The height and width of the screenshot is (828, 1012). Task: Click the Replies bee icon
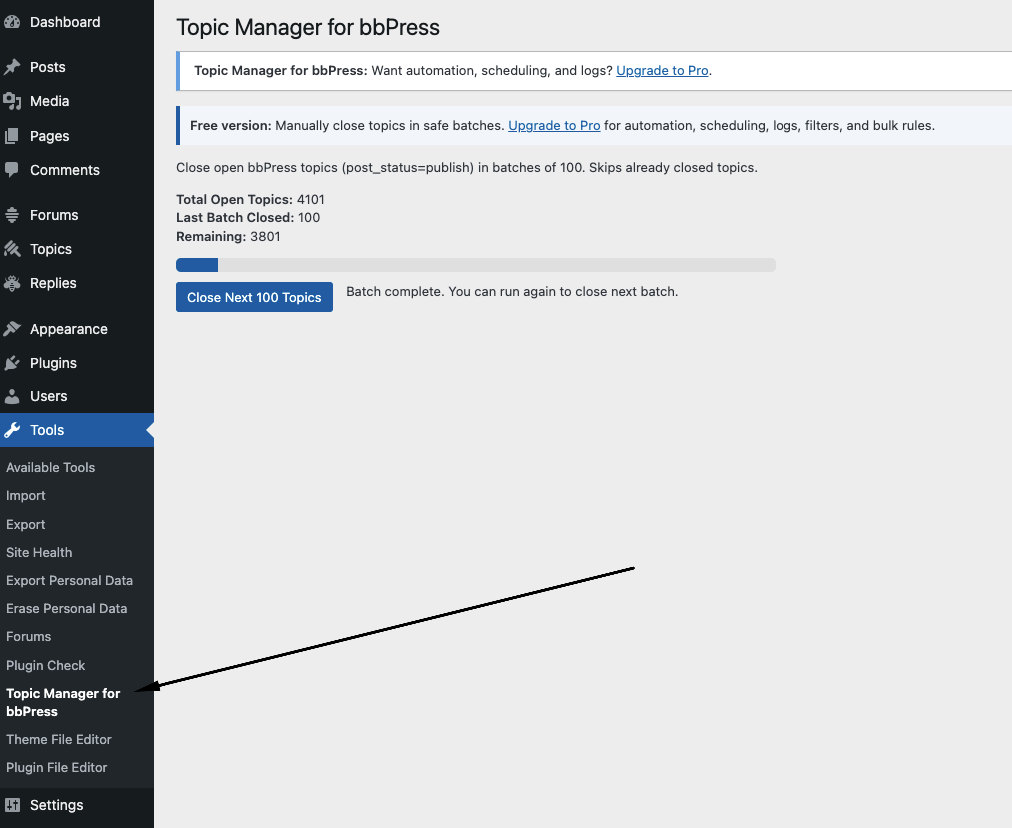[x=12, y=283]
